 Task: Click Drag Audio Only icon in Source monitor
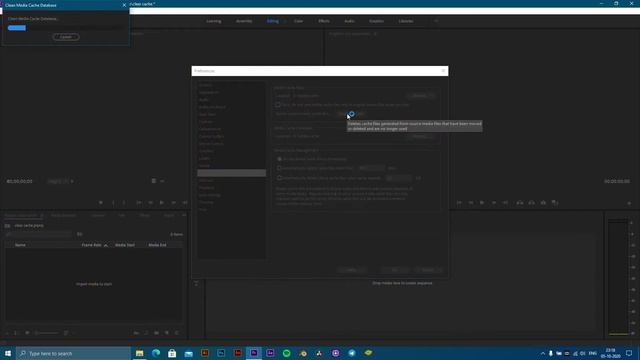click(162, 181)
